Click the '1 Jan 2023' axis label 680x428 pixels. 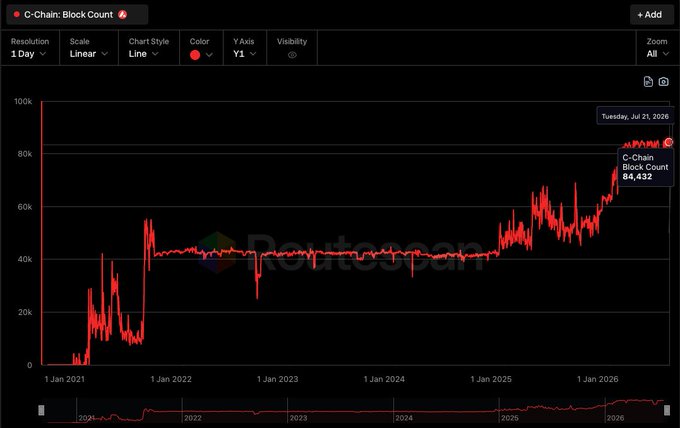point(278,379)
